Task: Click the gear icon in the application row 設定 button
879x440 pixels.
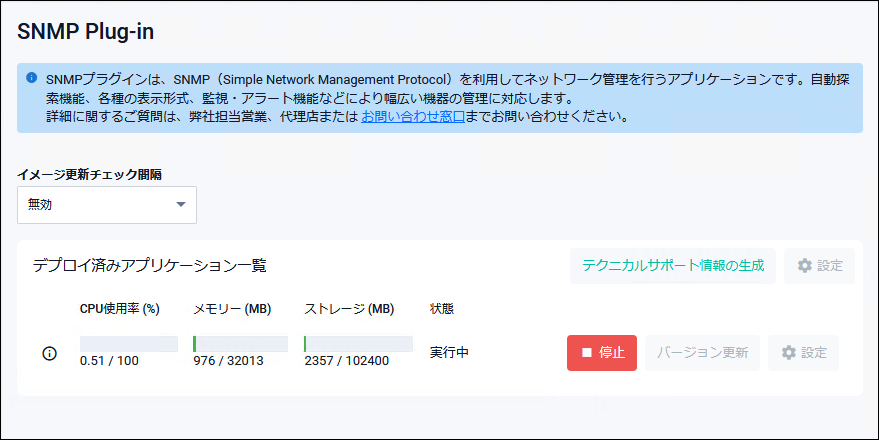Action: click(788, 353)
